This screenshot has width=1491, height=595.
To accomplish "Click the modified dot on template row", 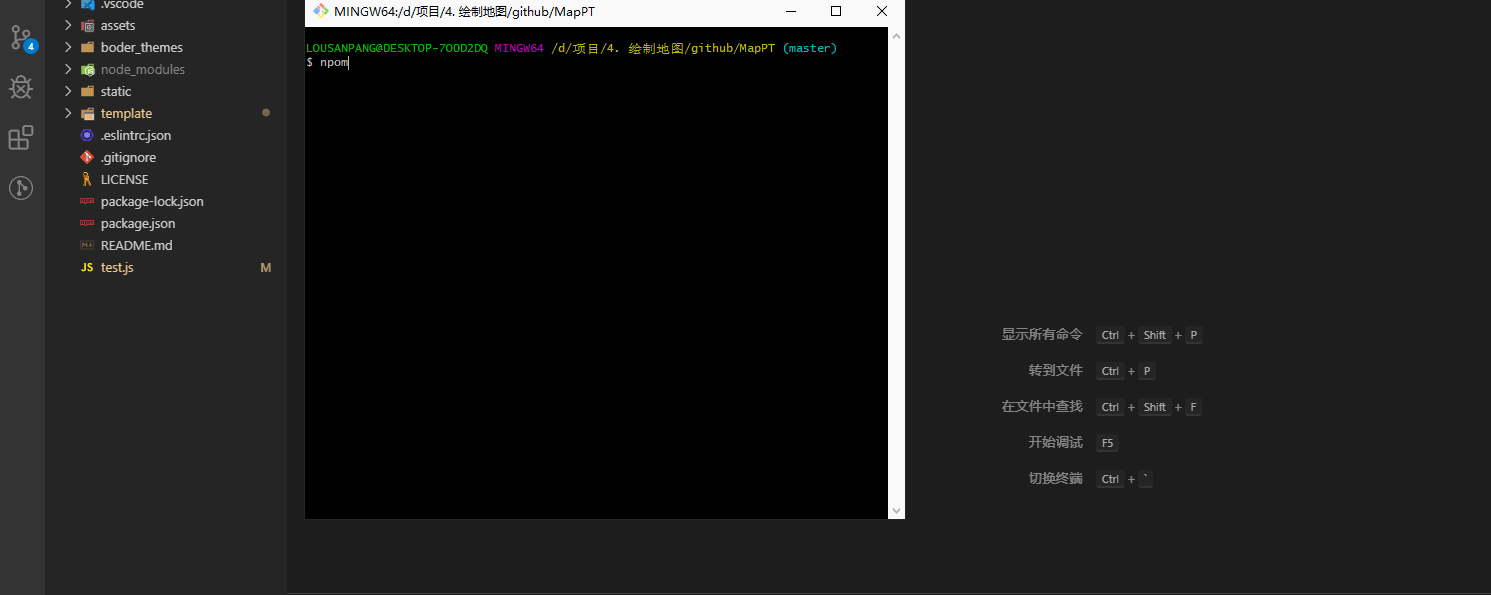I will tap(266, 113).
